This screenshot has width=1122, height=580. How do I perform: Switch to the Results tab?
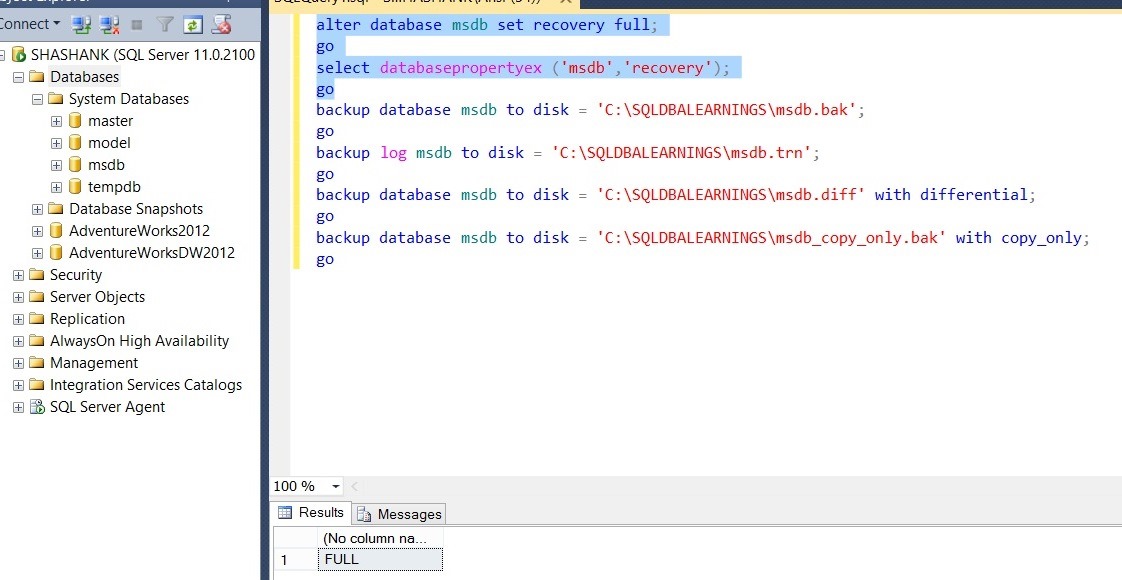[x=311, y=513]
